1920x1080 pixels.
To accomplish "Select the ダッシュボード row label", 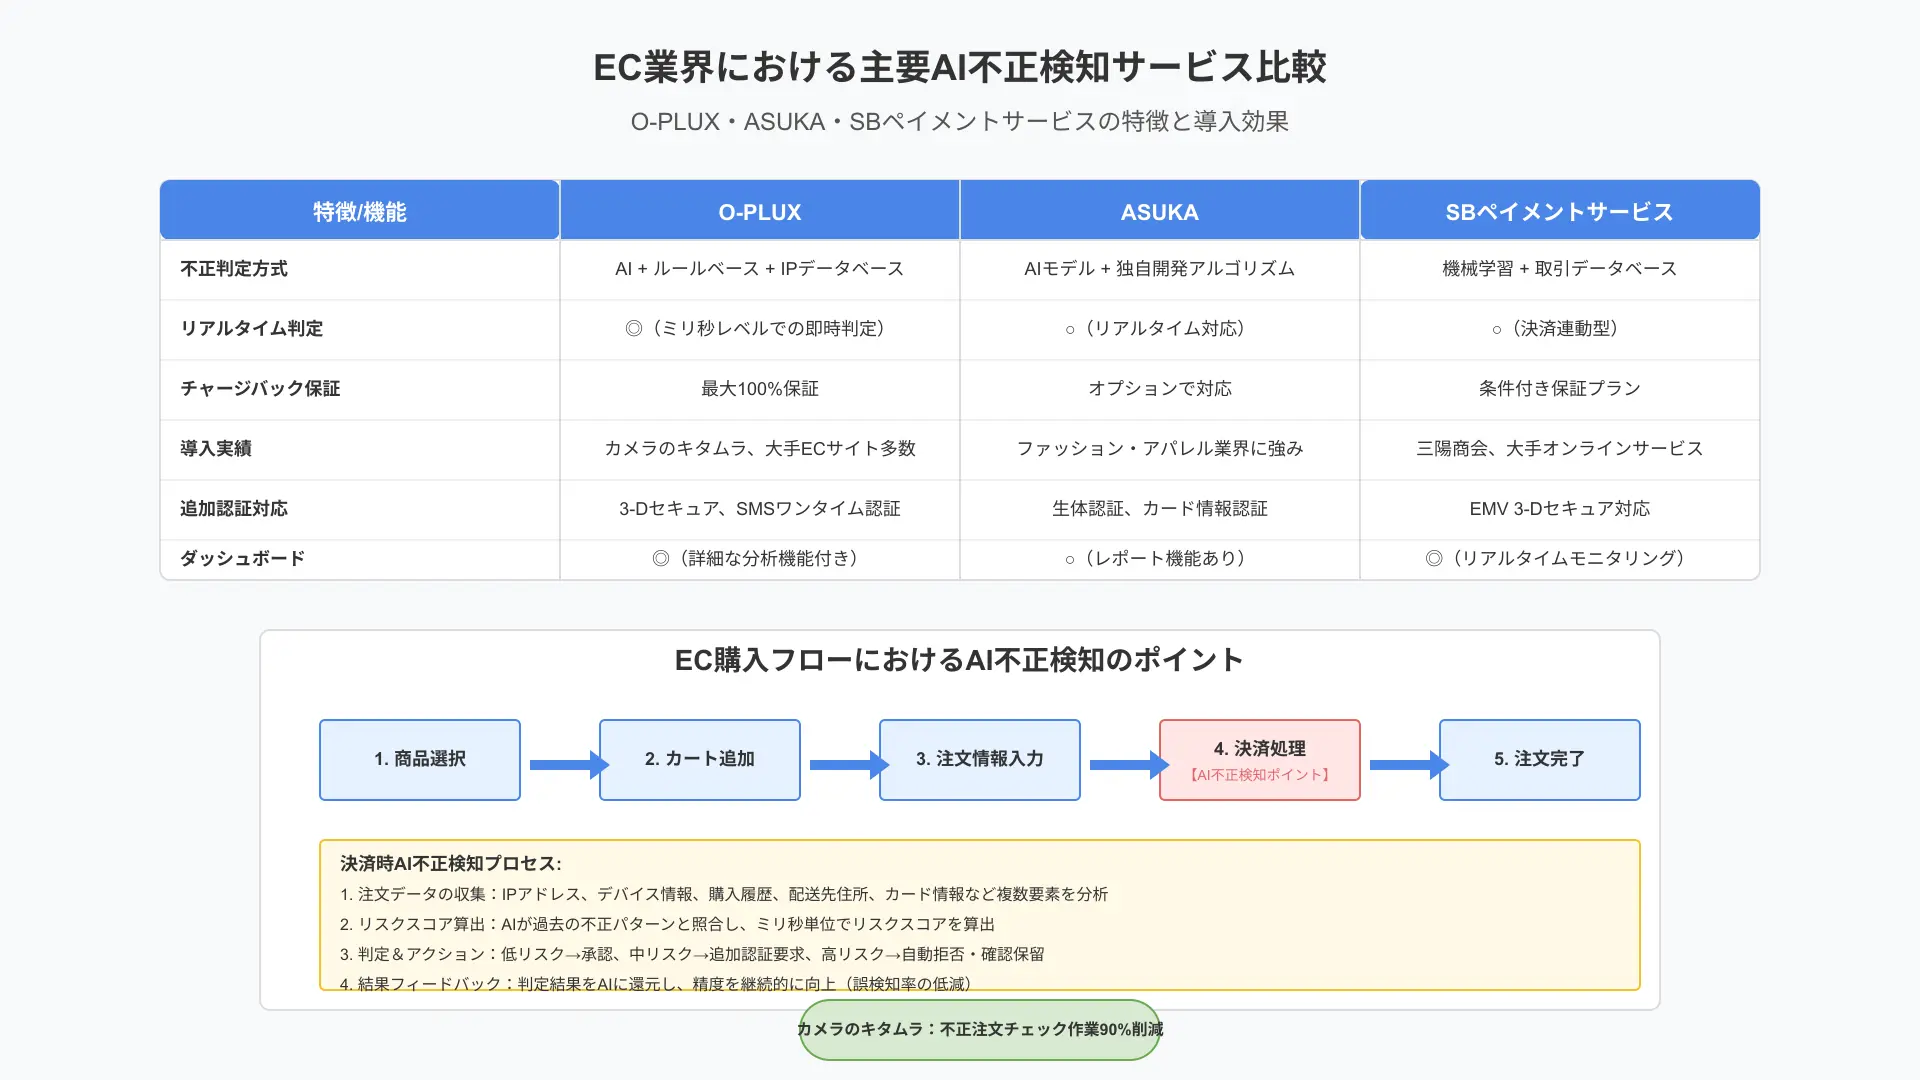I will [243, 559].
